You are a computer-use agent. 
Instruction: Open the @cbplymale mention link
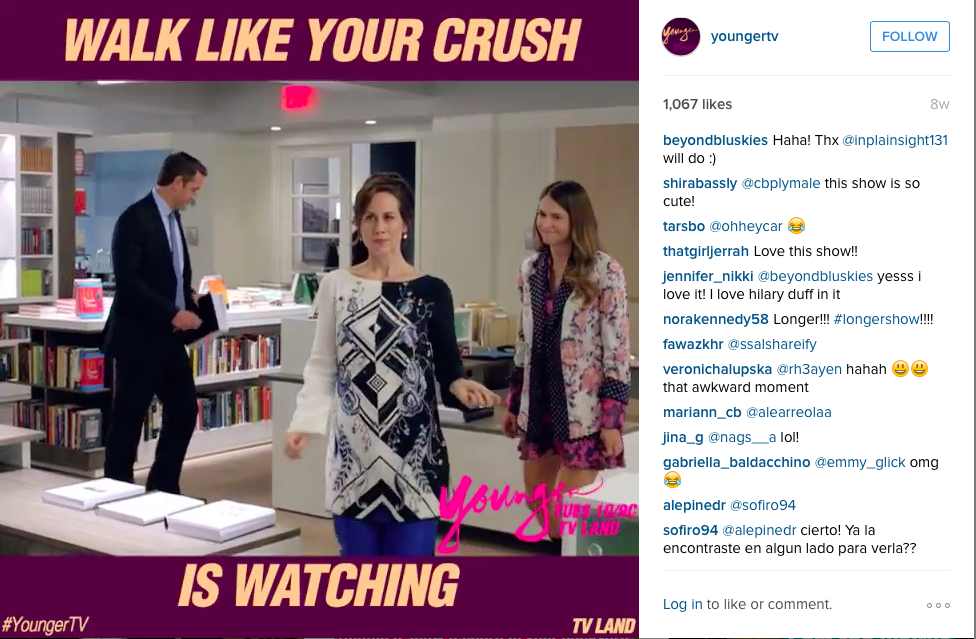click(781, 184)
